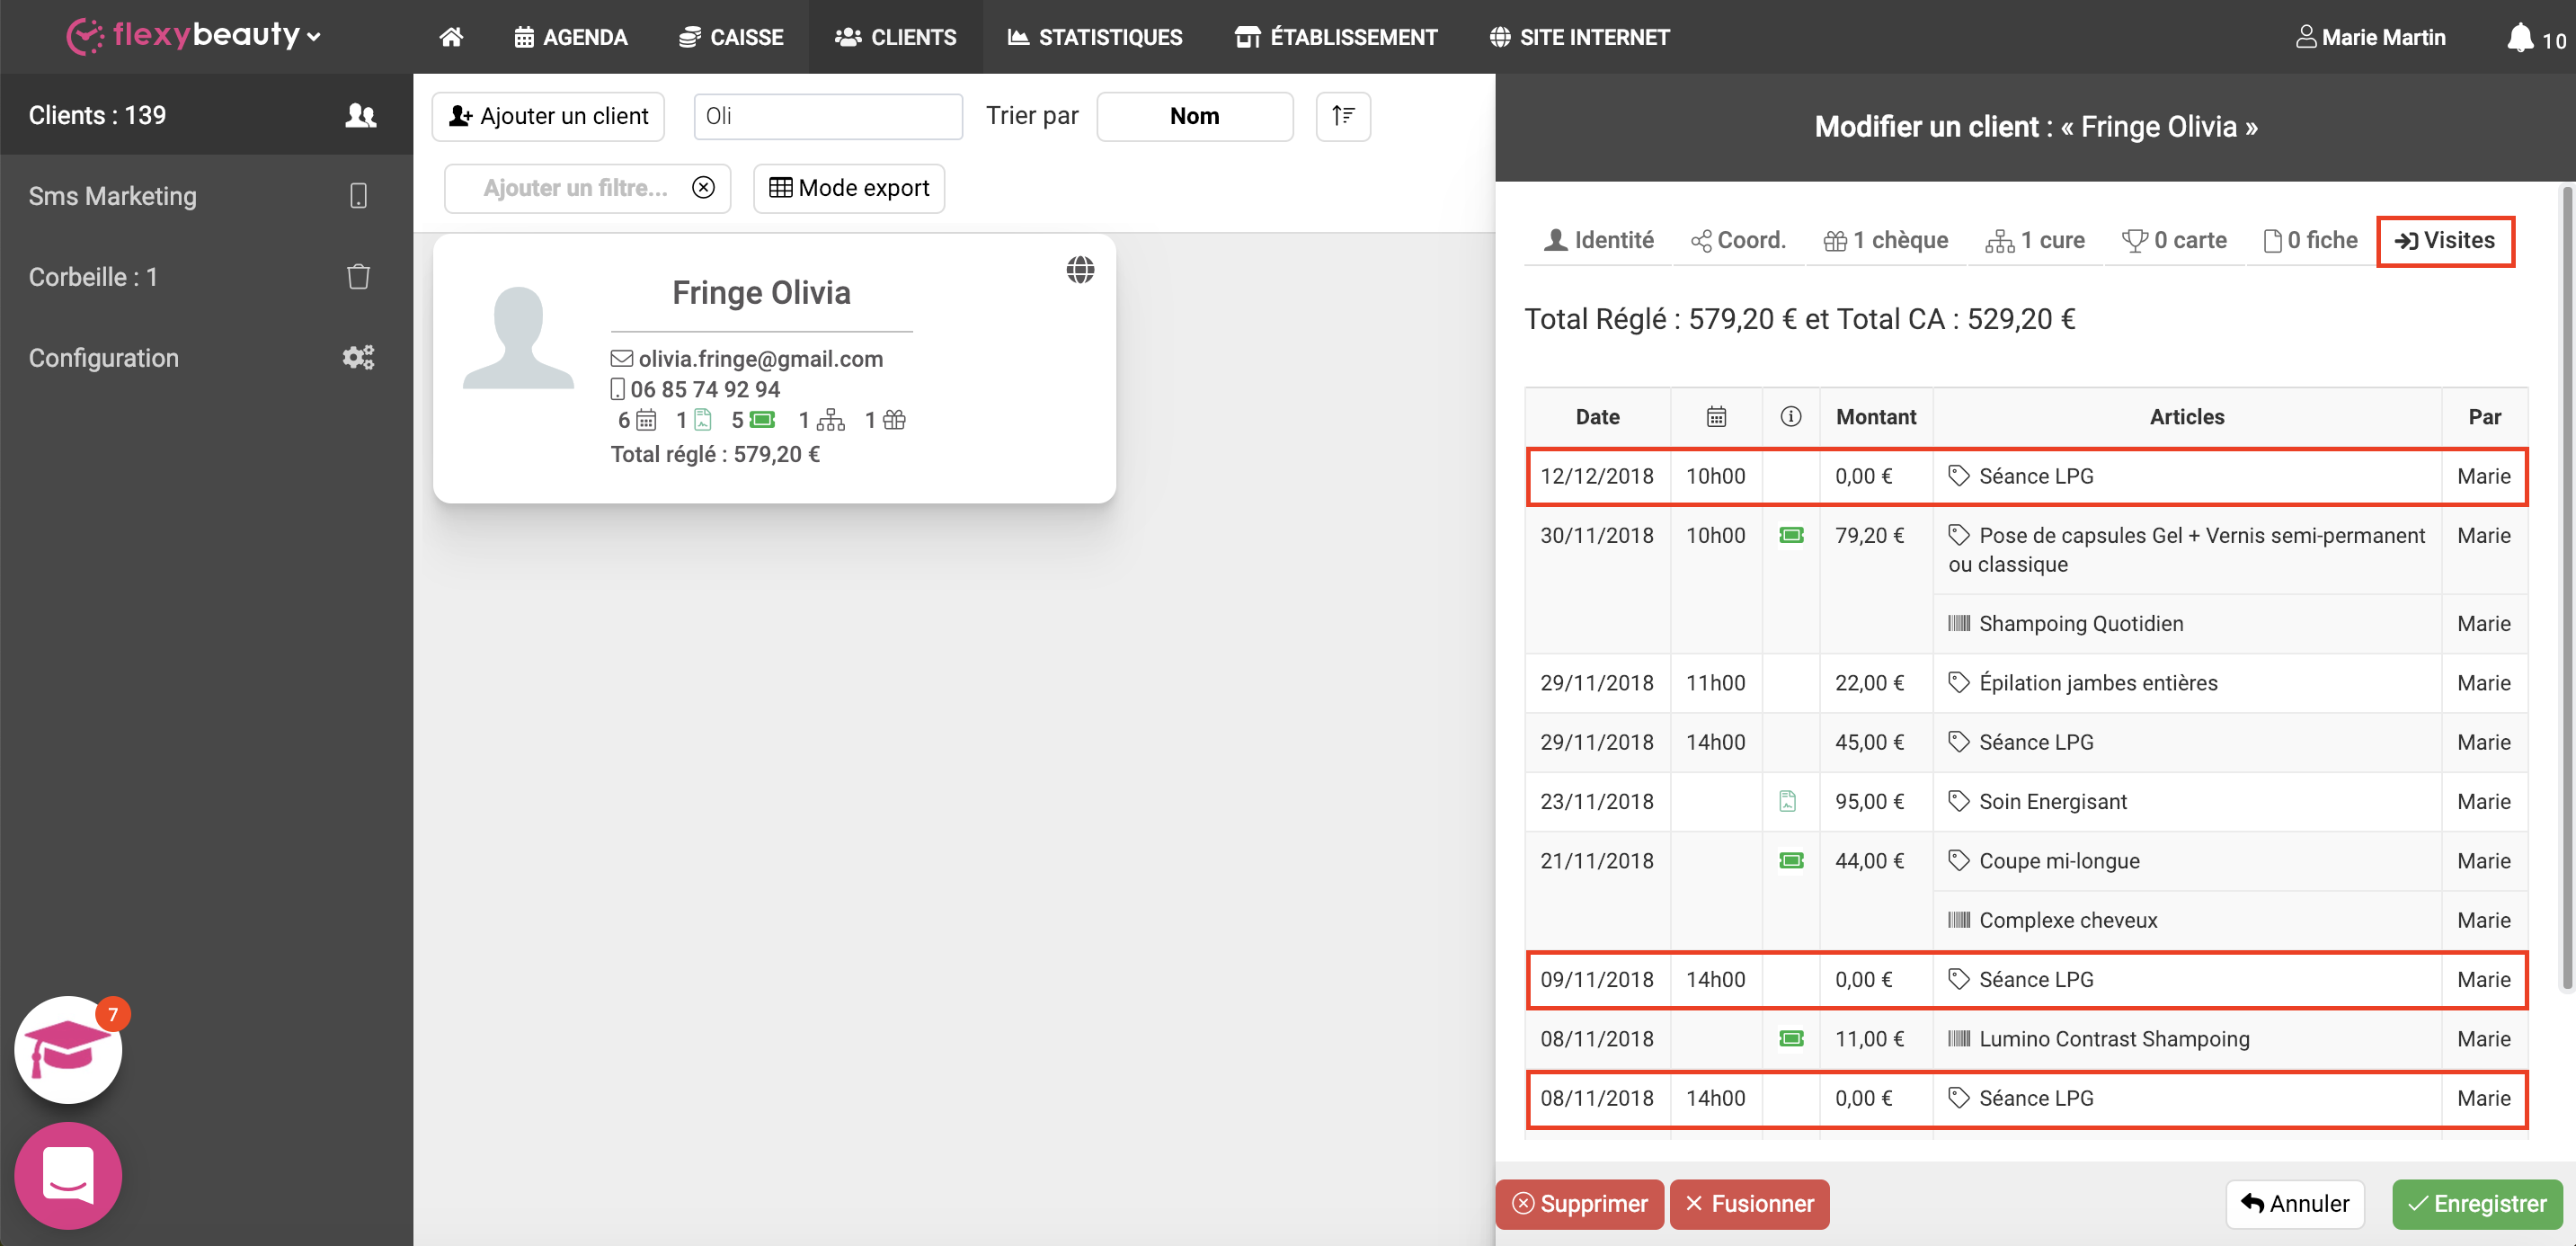Click the red Fusionner button
2576x1246 pixels.
point(1749,1204)
